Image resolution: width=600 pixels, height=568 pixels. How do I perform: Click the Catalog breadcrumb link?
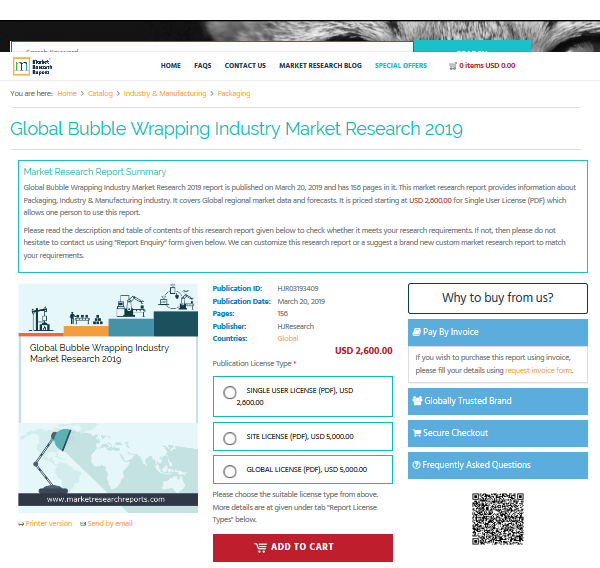click(100, 93)
